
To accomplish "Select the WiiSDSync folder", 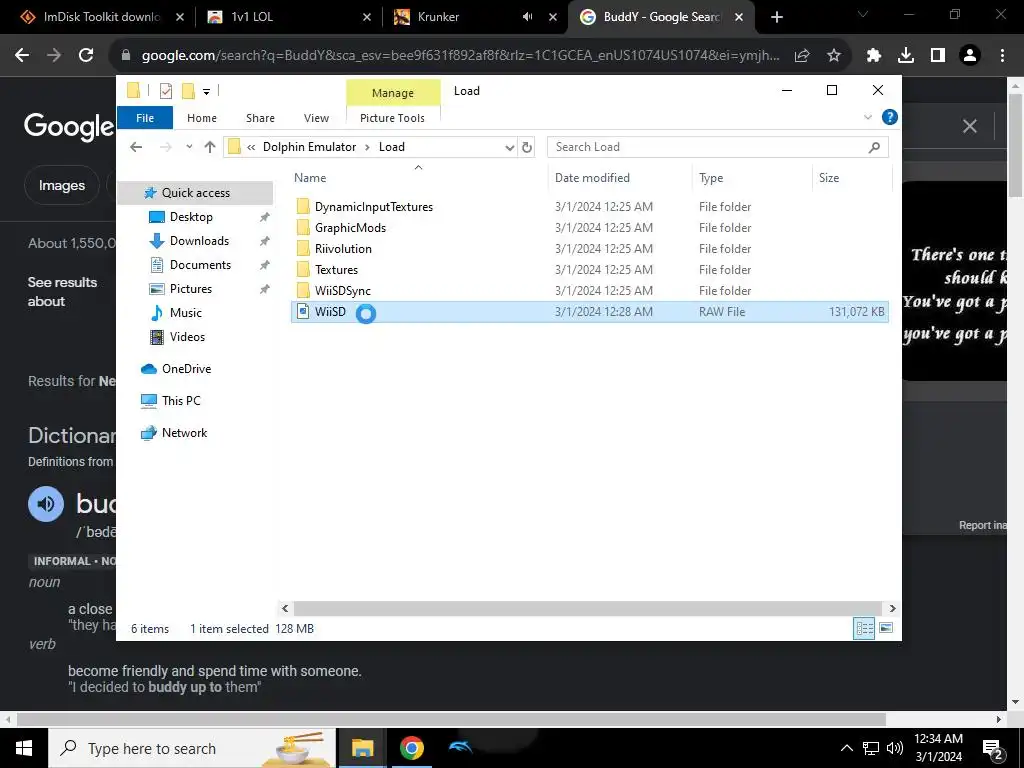I will (342, 291).
